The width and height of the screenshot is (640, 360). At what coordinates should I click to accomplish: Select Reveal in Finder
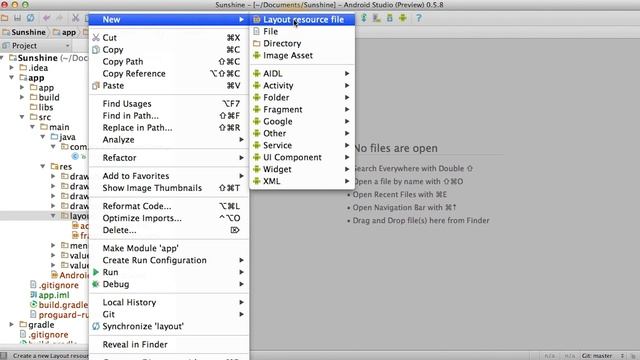click(169, 344)
